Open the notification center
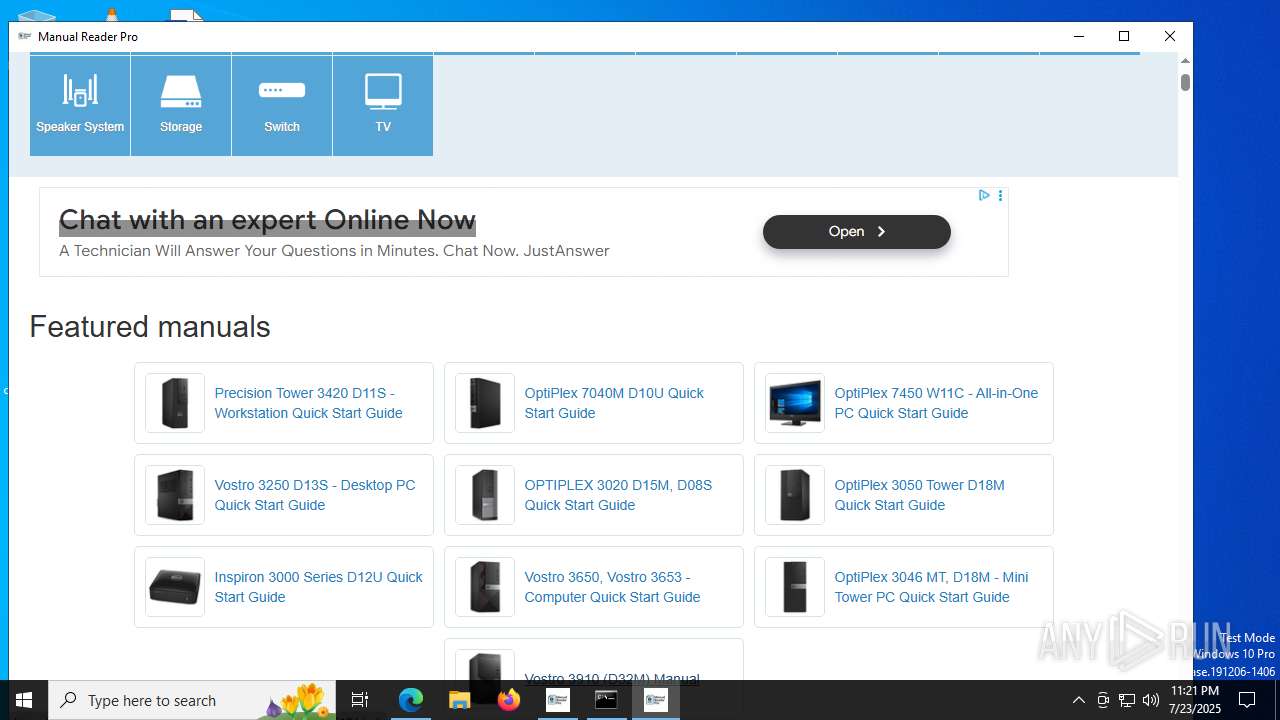Viewport: 1280px width, 720px height. coord(1247,700)
